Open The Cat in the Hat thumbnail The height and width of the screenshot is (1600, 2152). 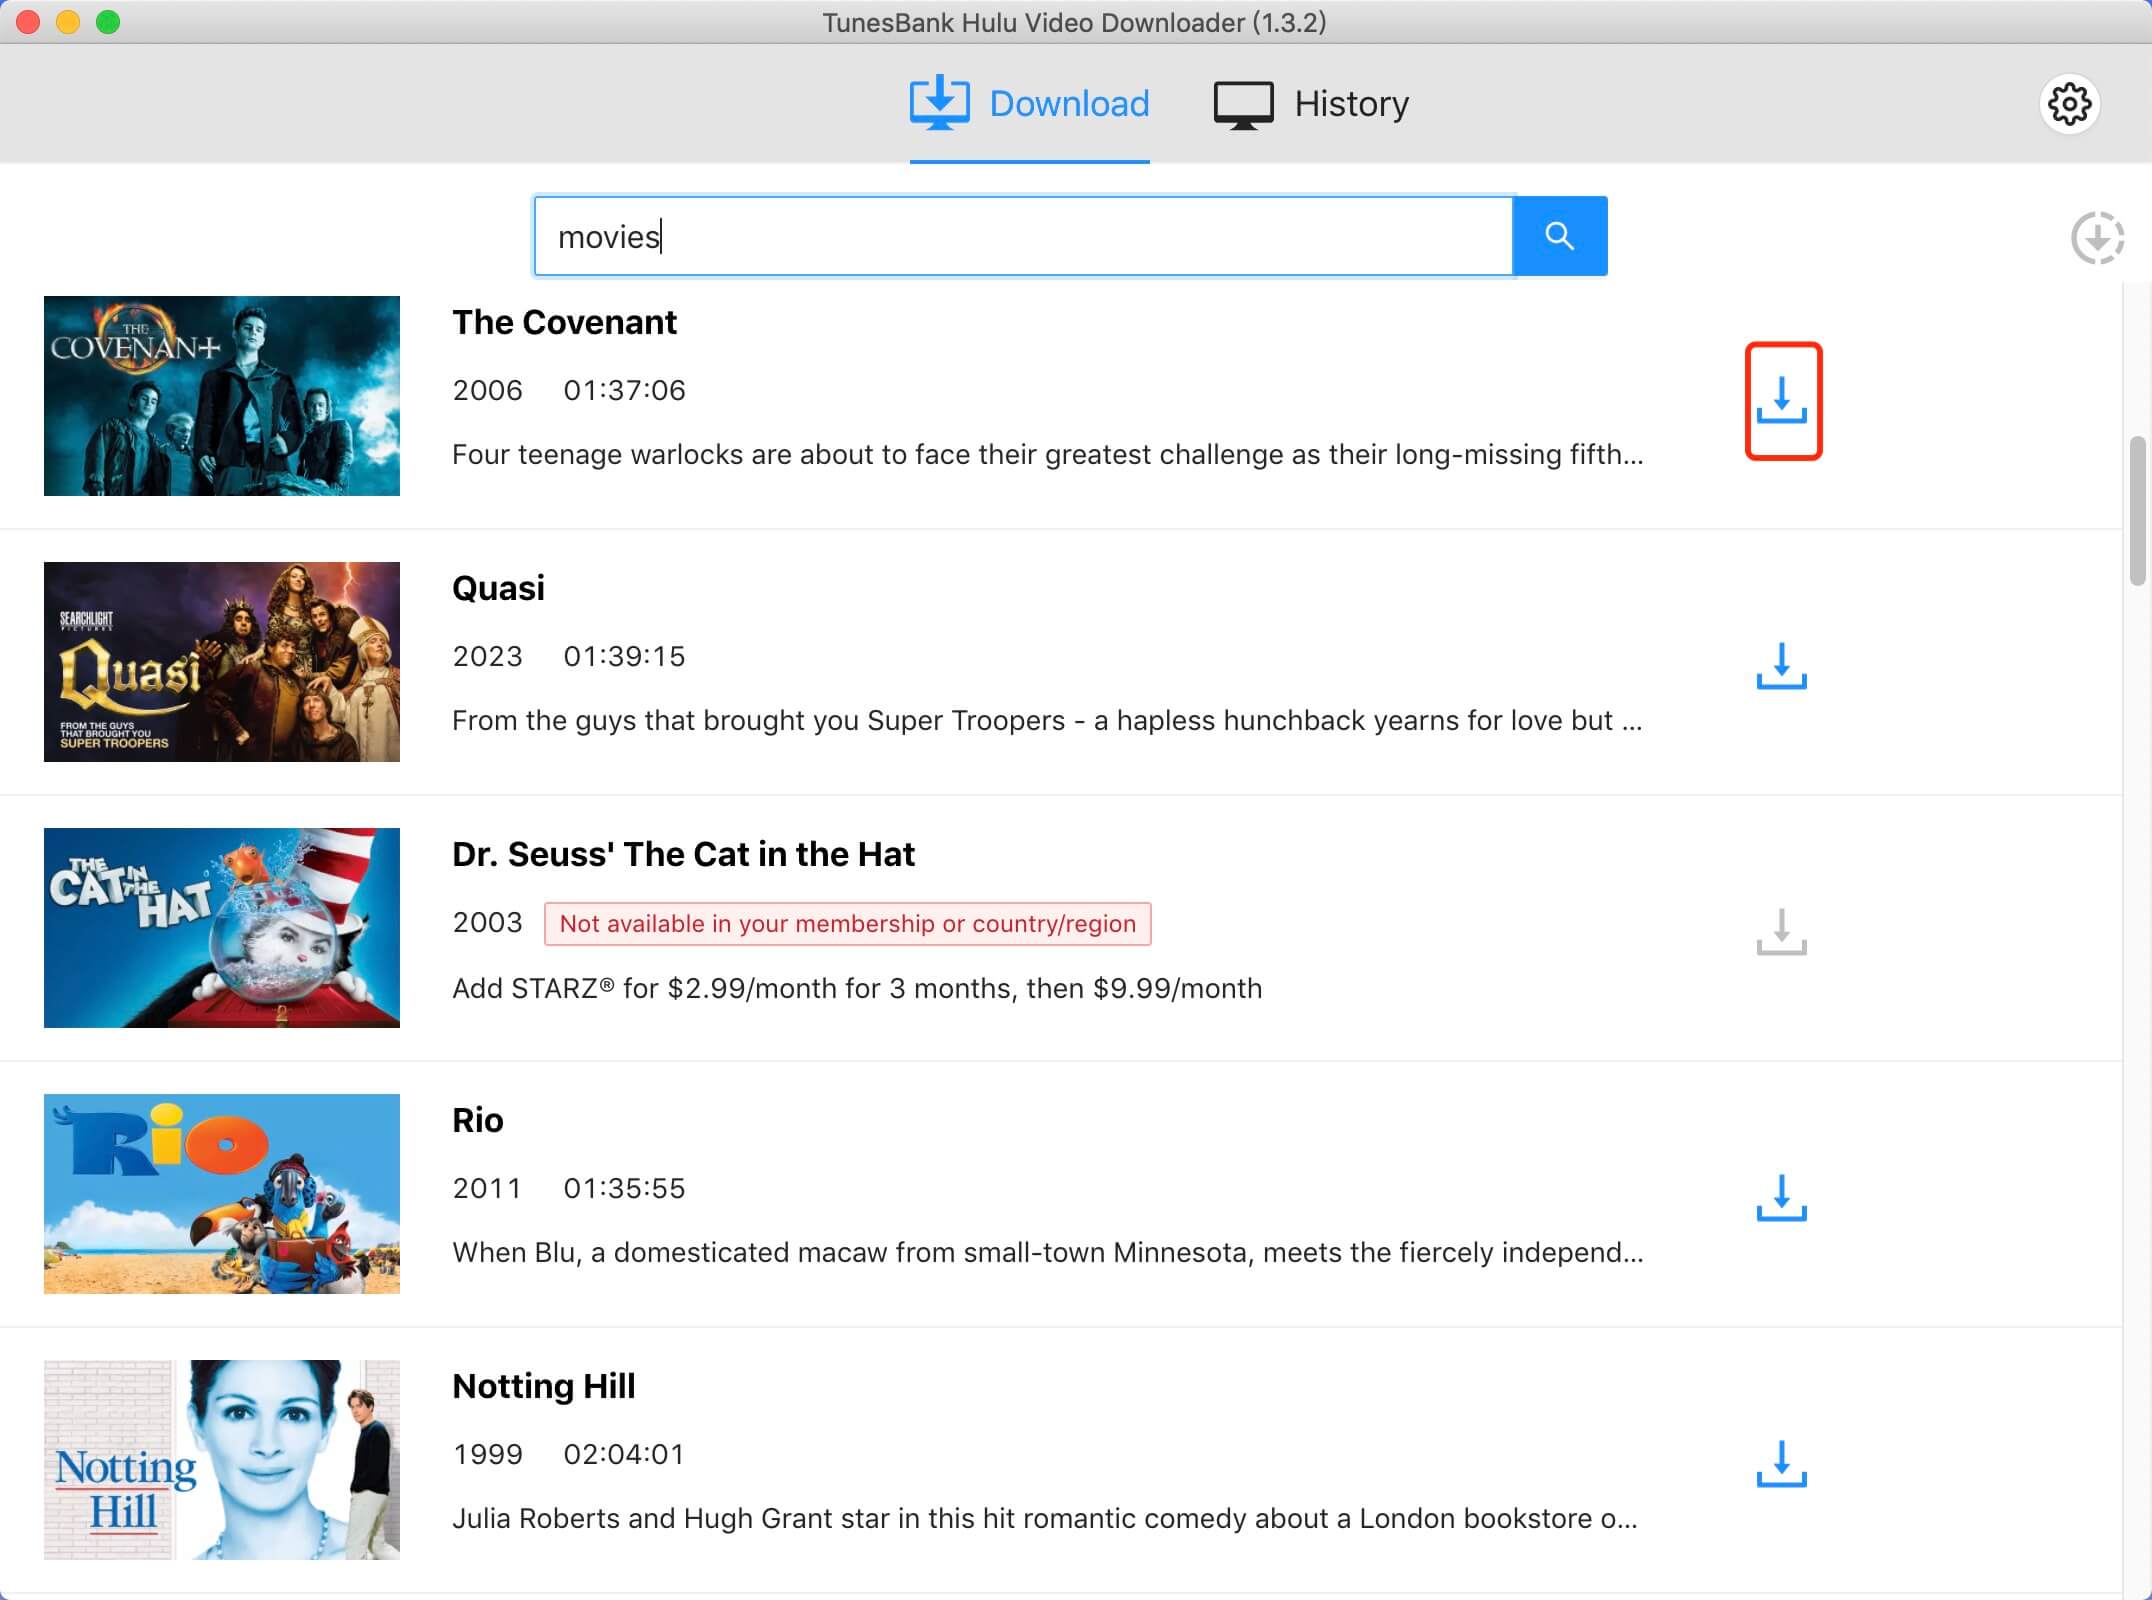[222, 928]
